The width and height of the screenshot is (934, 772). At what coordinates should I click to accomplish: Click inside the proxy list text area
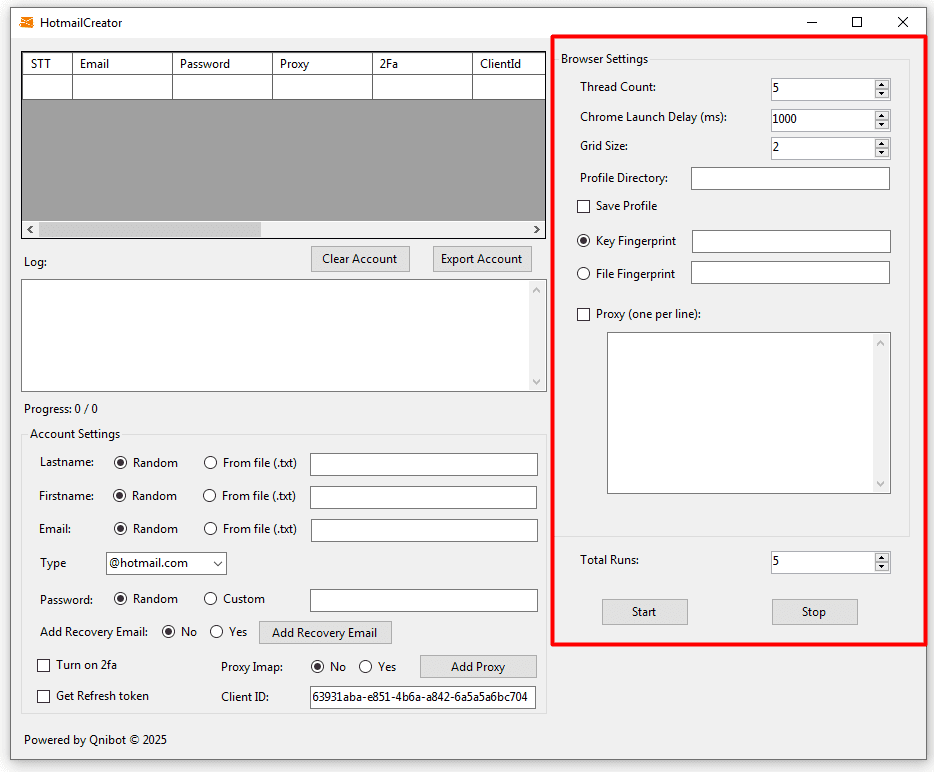click(x=740, y=413)
